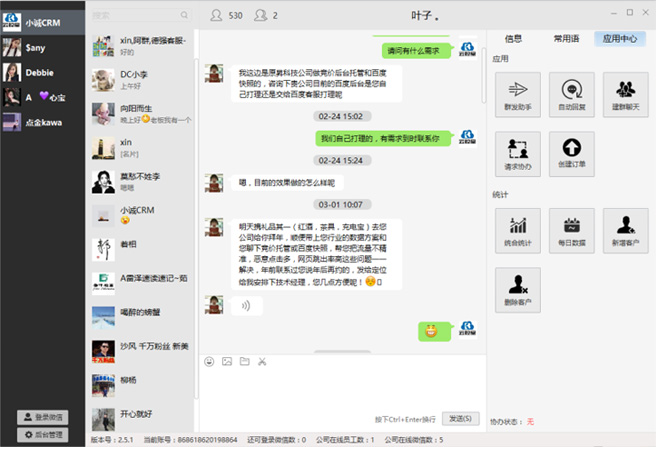Open the 每日数据 daily data tile
This screenshot has height=449, width=656.
(x=571, y=231)
